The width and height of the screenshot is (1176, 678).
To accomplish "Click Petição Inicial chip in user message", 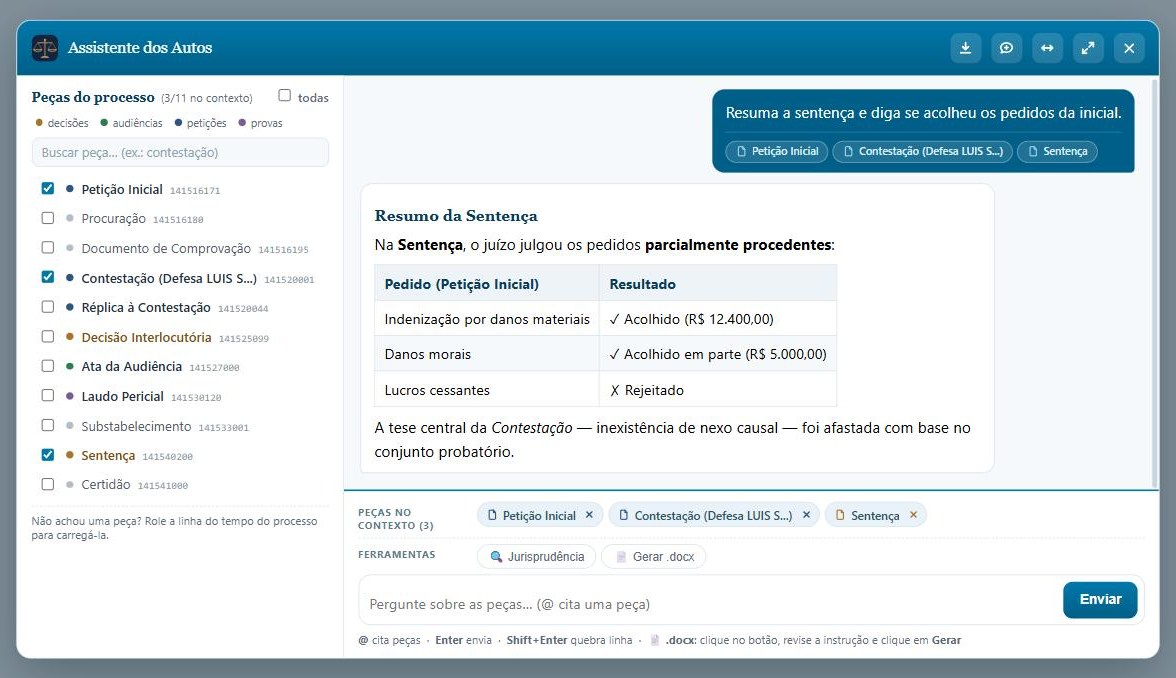I will coord(776,152).
